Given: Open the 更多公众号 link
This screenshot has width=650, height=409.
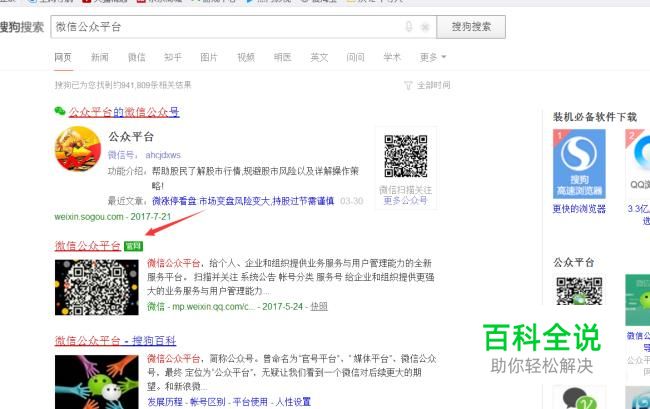Looking at the screenshot, I should click(405, 201).
